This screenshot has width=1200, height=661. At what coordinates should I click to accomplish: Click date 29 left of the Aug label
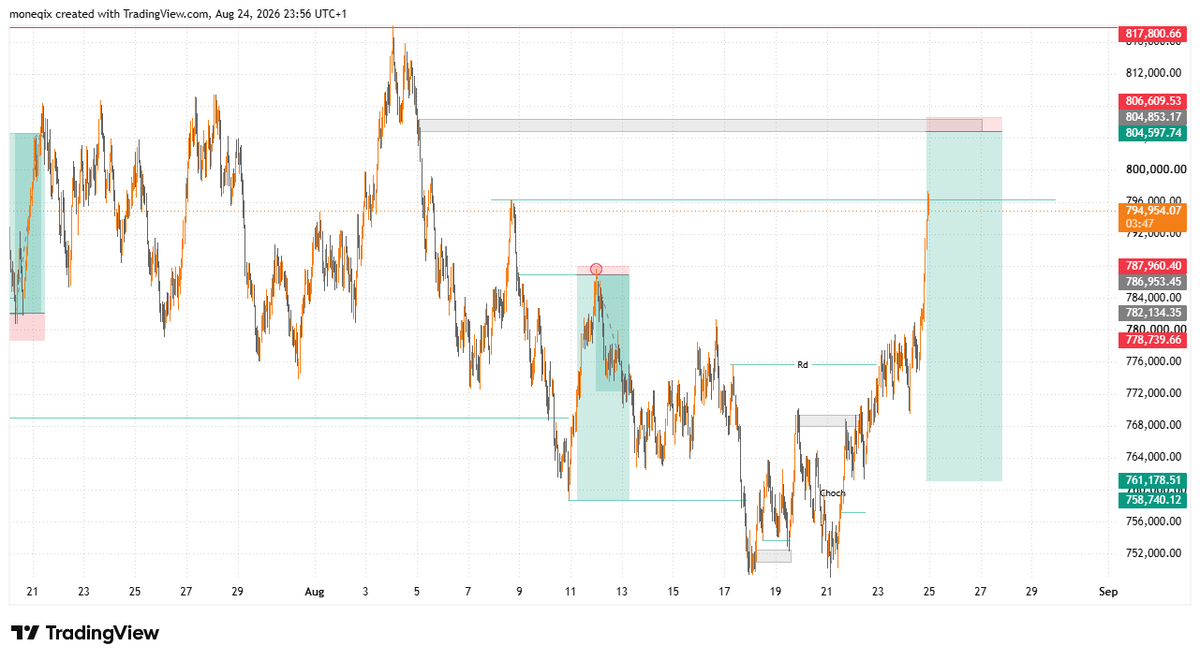(x=237, y=591)
